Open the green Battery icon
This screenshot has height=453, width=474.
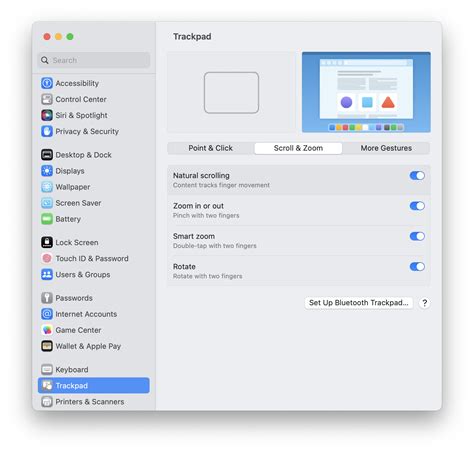pos(47,219)
